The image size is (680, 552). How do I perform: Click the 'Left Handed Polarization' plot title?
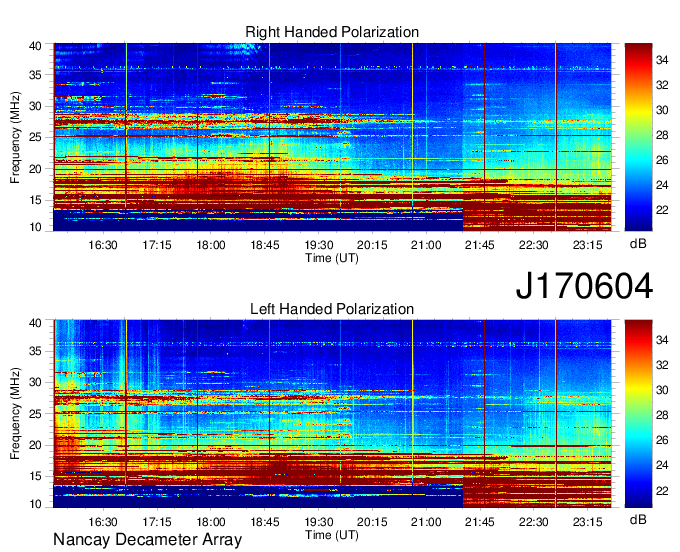point(332,309)
